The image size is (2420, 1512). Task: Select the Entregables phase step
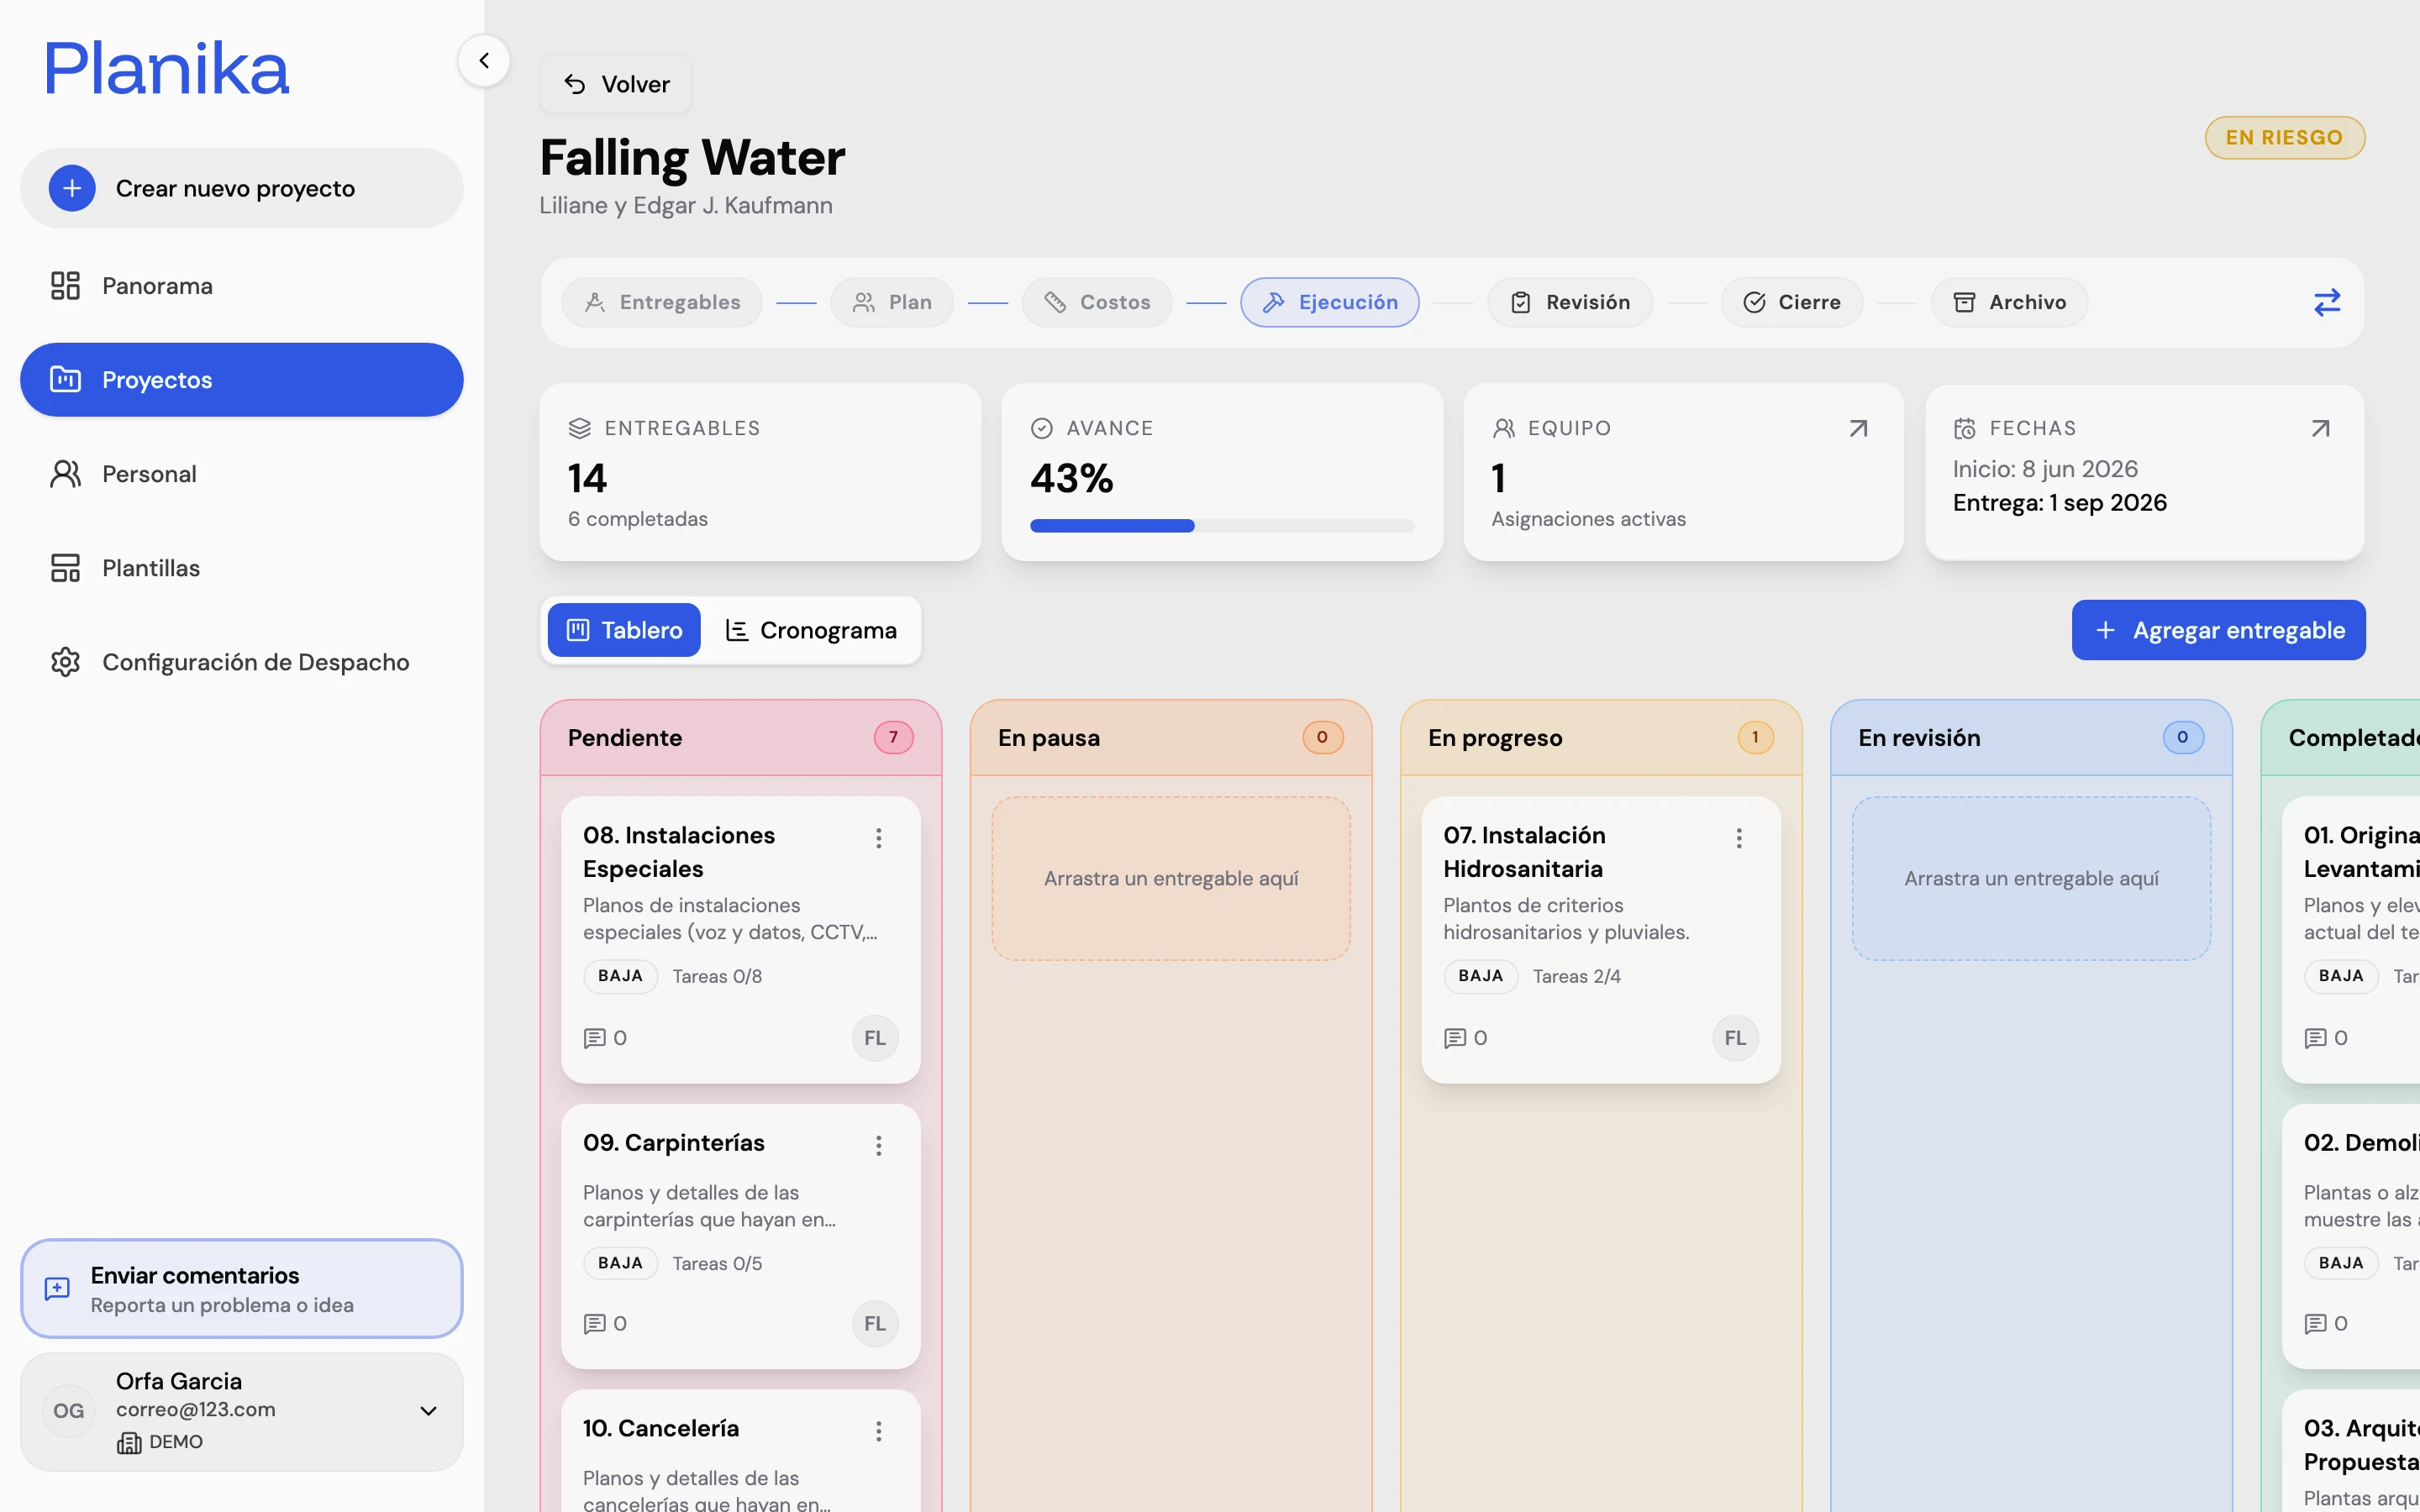(662, 302)
